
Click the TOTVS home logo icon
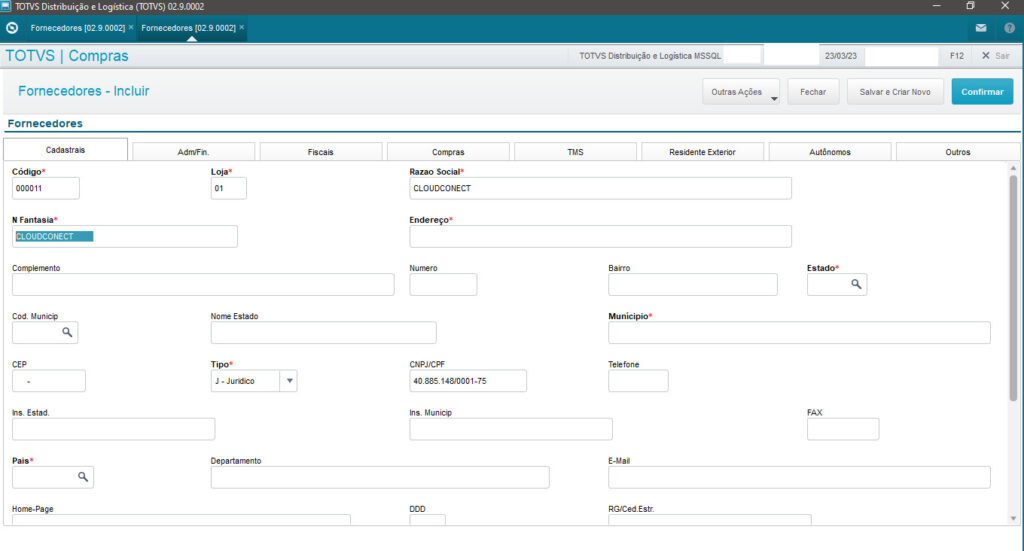click(12, 28)
